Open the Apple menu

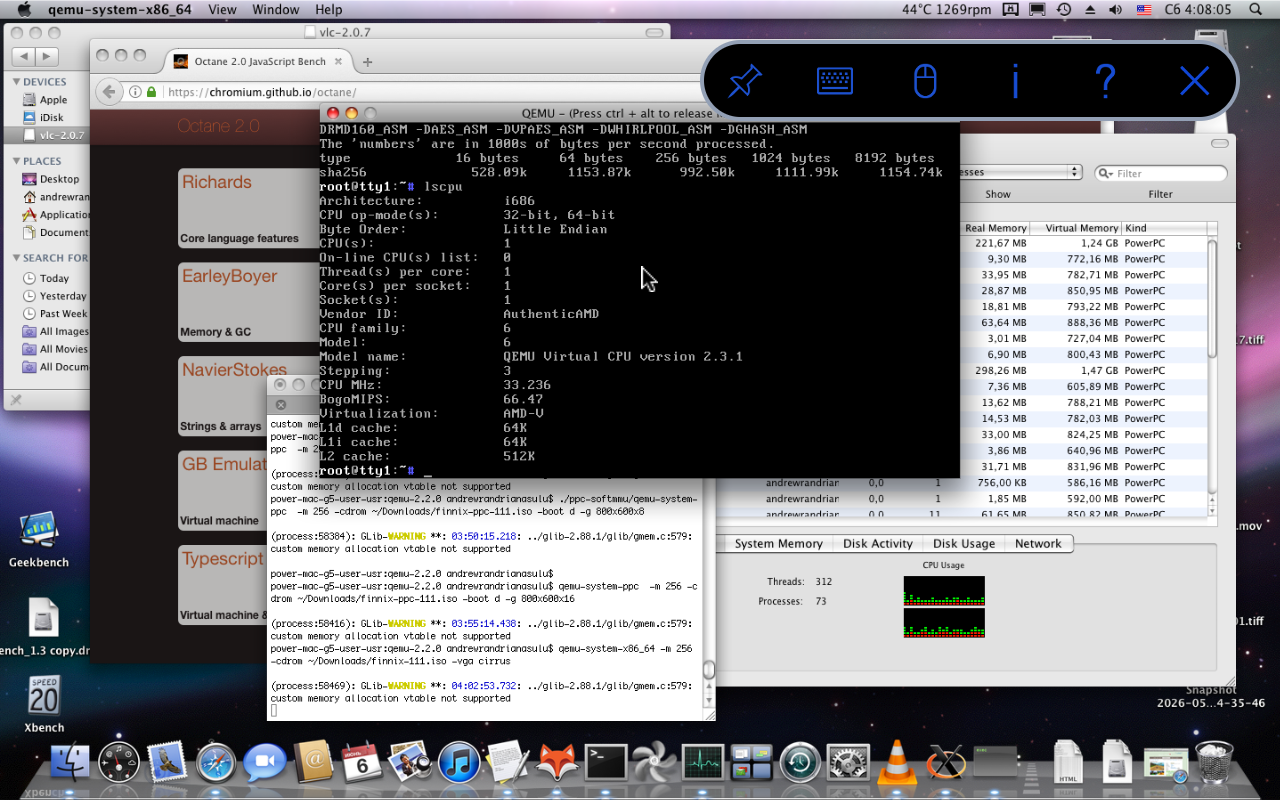(x=24, y=10)
